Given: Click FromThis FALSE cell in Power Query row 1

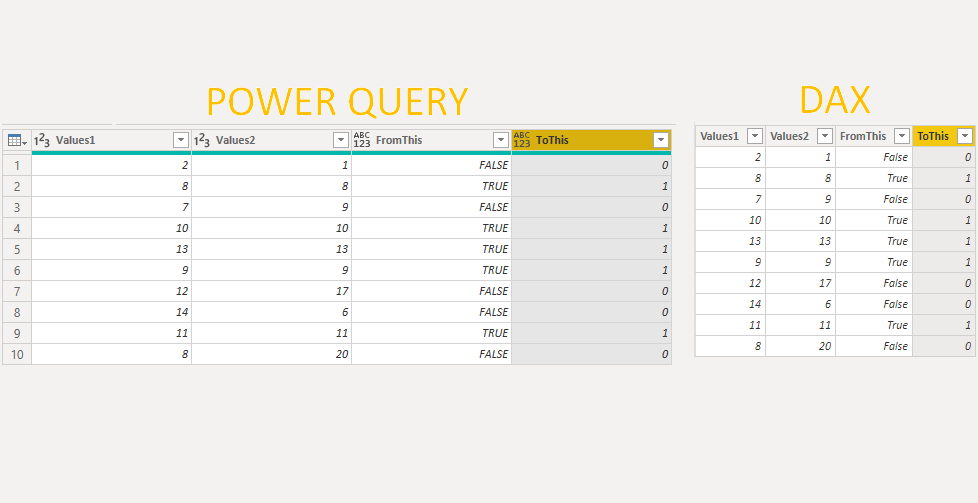Looking at the screenshot, I should pyautogui.click(x=432, y=165).
